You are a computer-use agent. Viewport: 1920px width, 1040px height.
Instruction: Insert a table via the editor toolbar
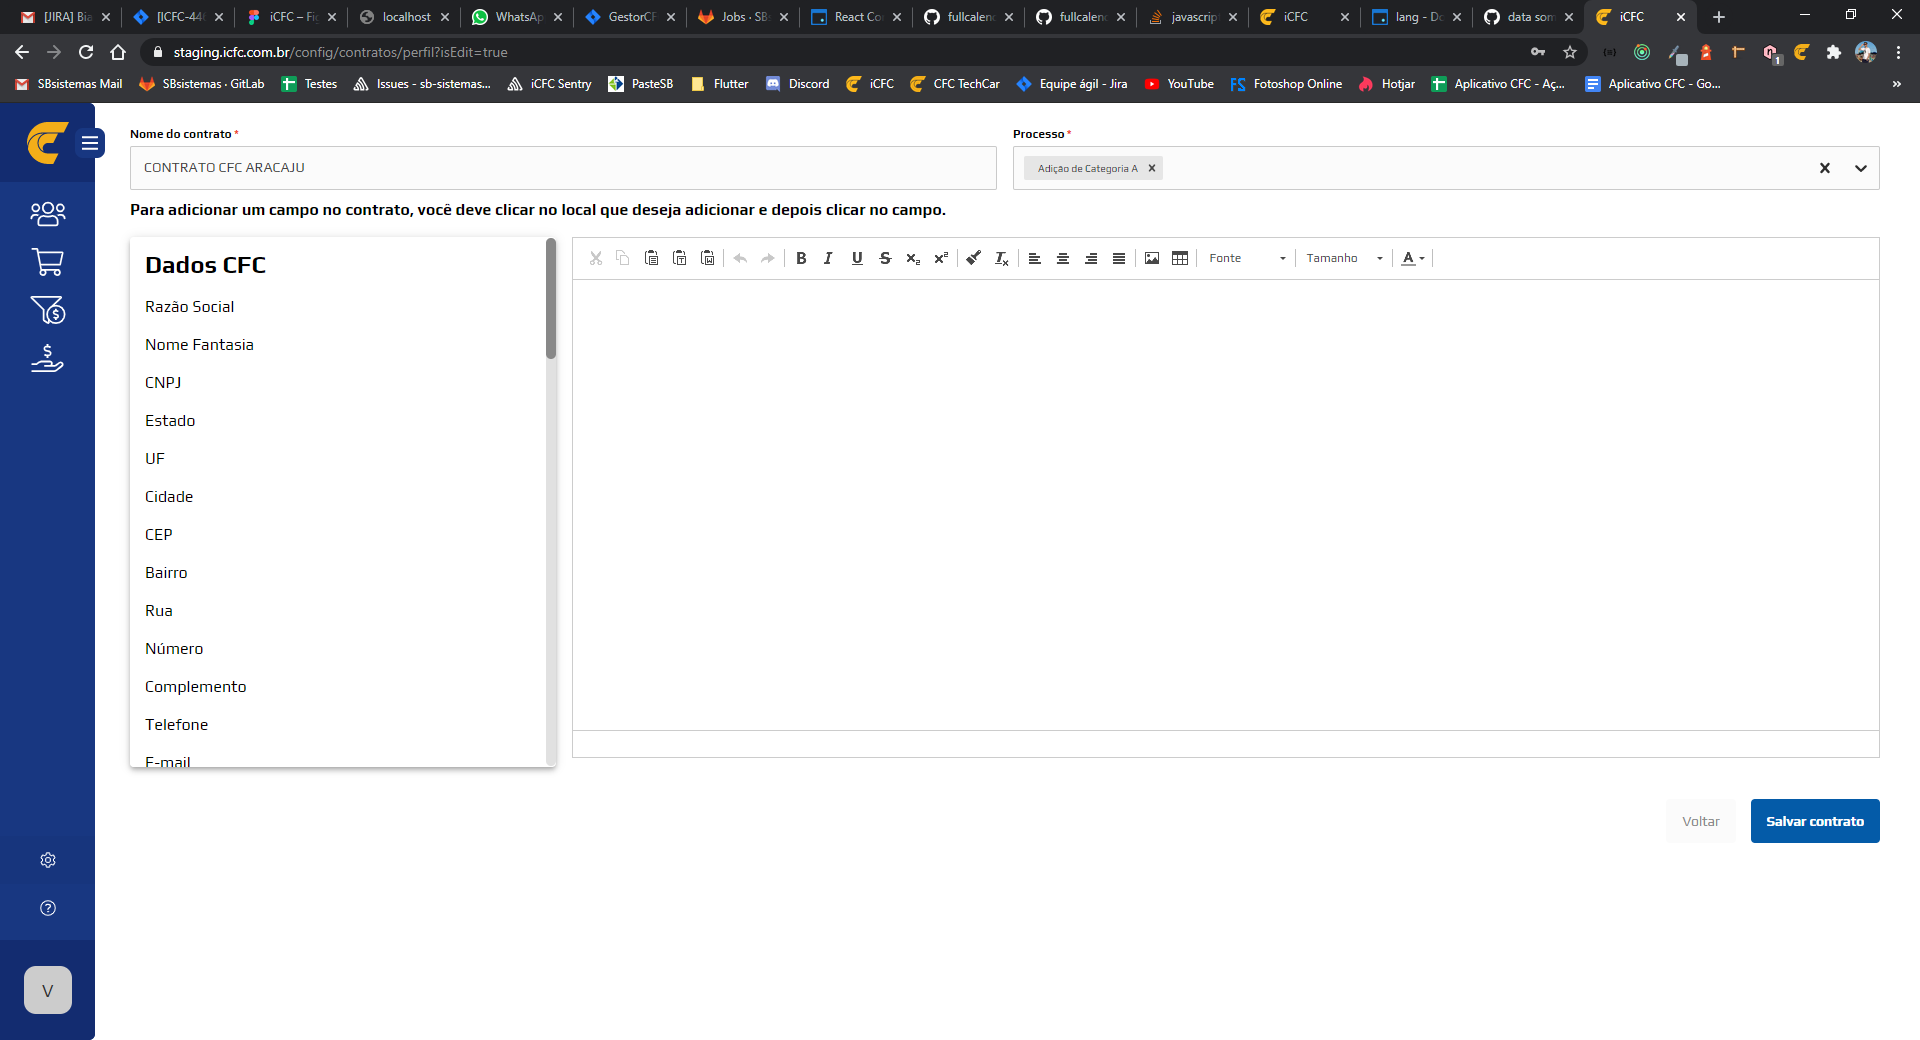coord(1180,258)
